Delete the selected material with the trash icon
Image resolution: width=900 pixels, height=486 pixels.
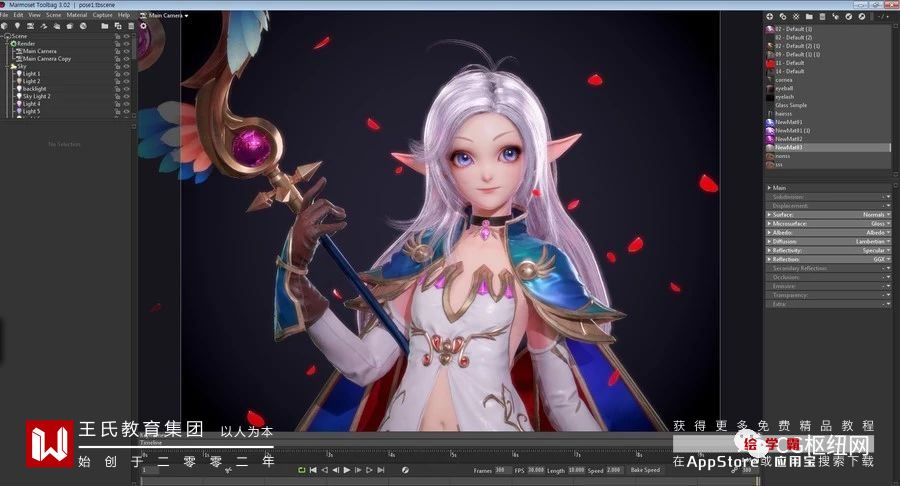tap(823, 17)
